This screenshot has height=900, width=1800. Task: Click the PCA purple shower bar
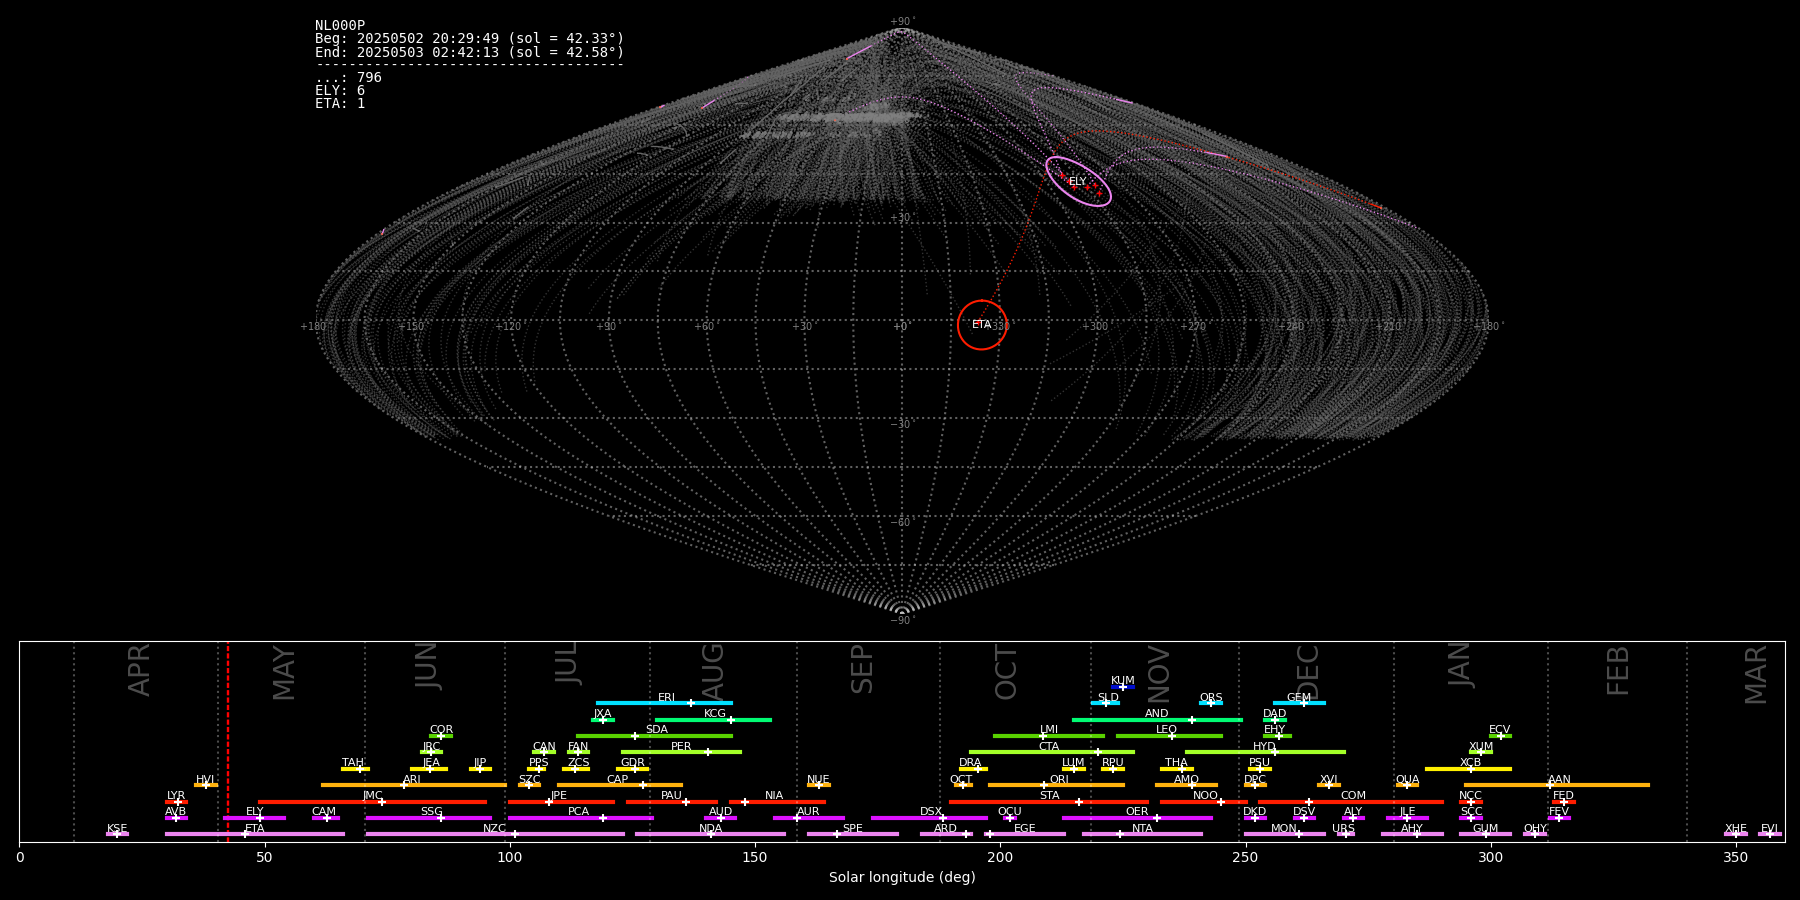580,818
